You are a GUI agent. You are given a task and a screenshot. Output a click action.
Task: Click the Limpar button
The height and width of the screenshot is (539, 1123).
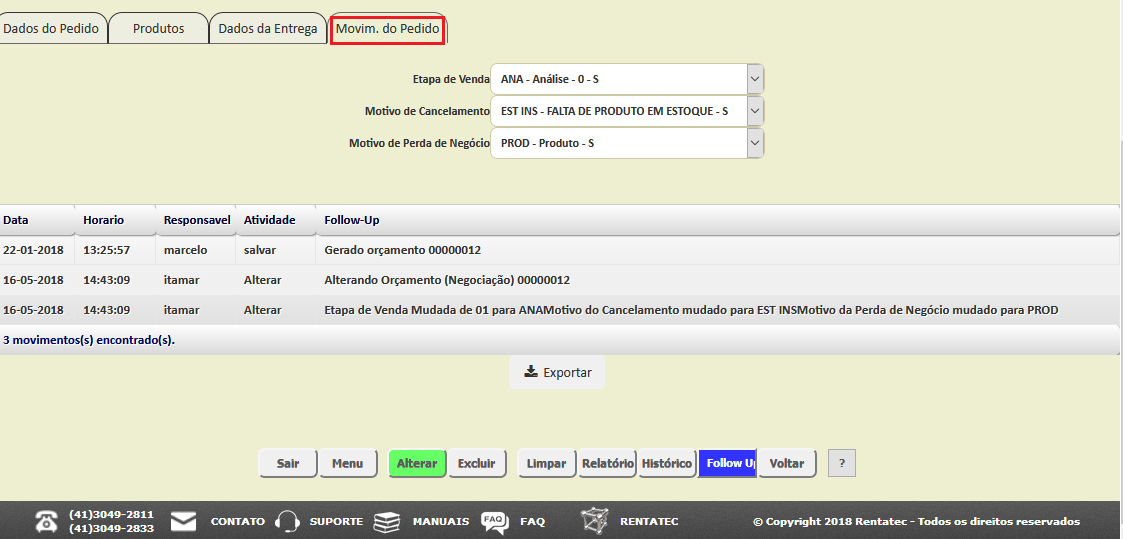click(546, 463)
